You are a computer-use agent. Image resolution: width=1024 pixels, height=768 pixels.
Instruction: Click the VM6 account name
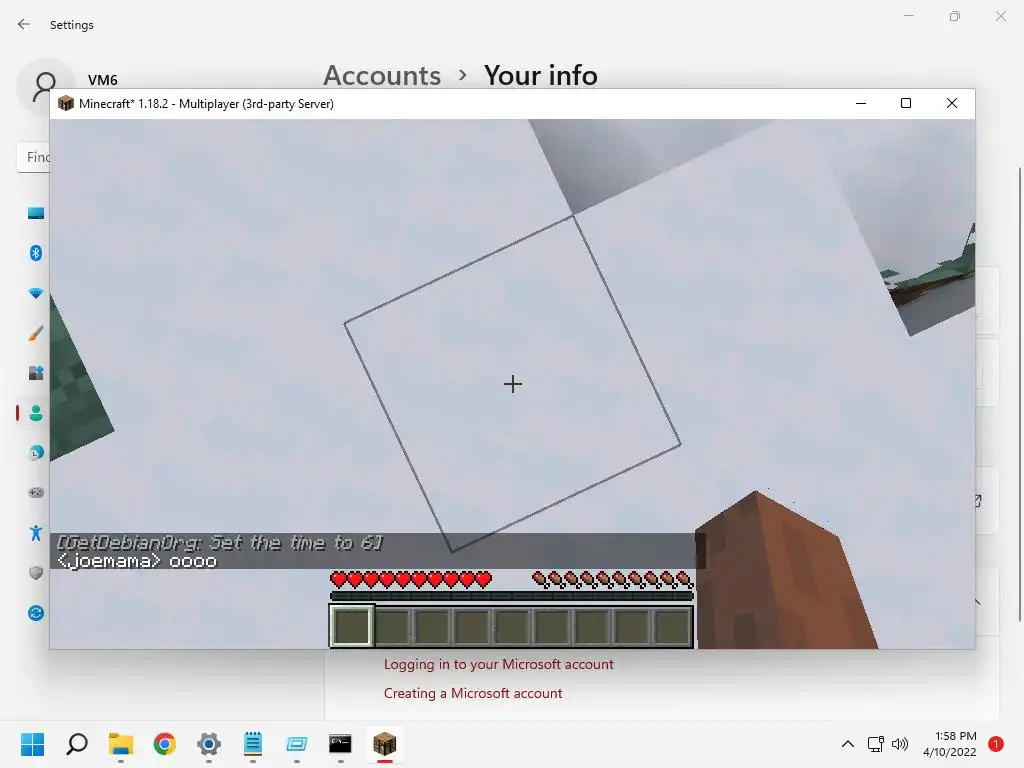[x=103, y=80]
